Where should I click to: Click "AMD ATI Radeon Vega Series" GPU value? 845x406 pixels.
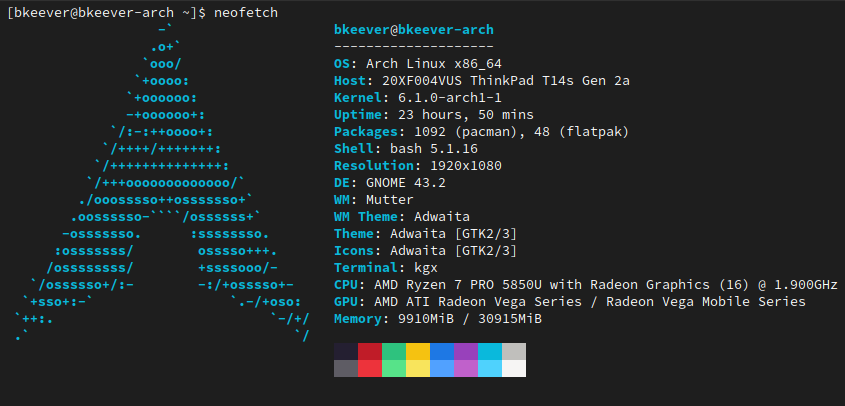(478, 302)
